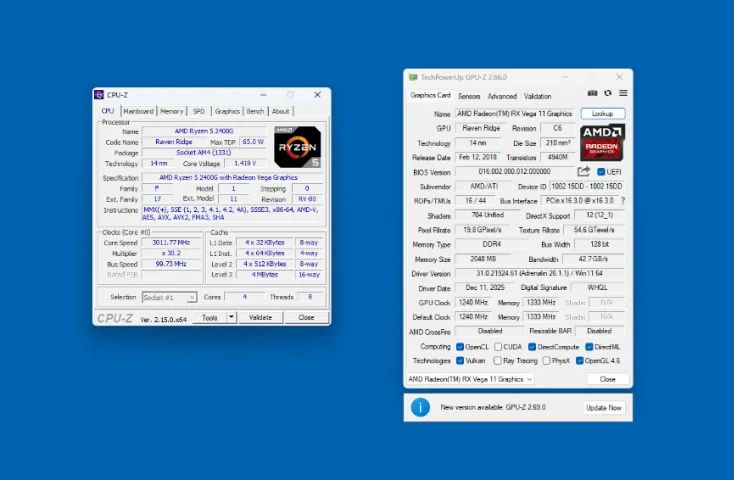The image size is (734, 480).
Task: Toggle the DirectML checkbox
Action: [589, 347]
